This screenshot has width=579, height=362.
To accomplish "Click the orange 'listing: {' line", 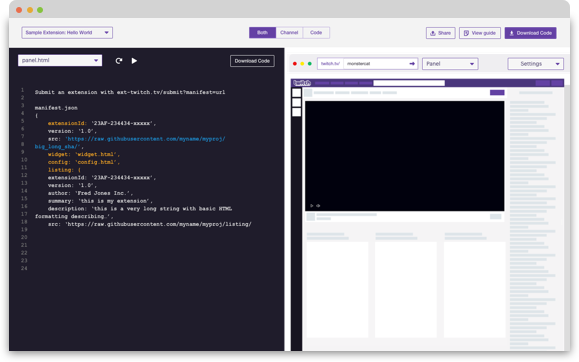I will [64, 170].
